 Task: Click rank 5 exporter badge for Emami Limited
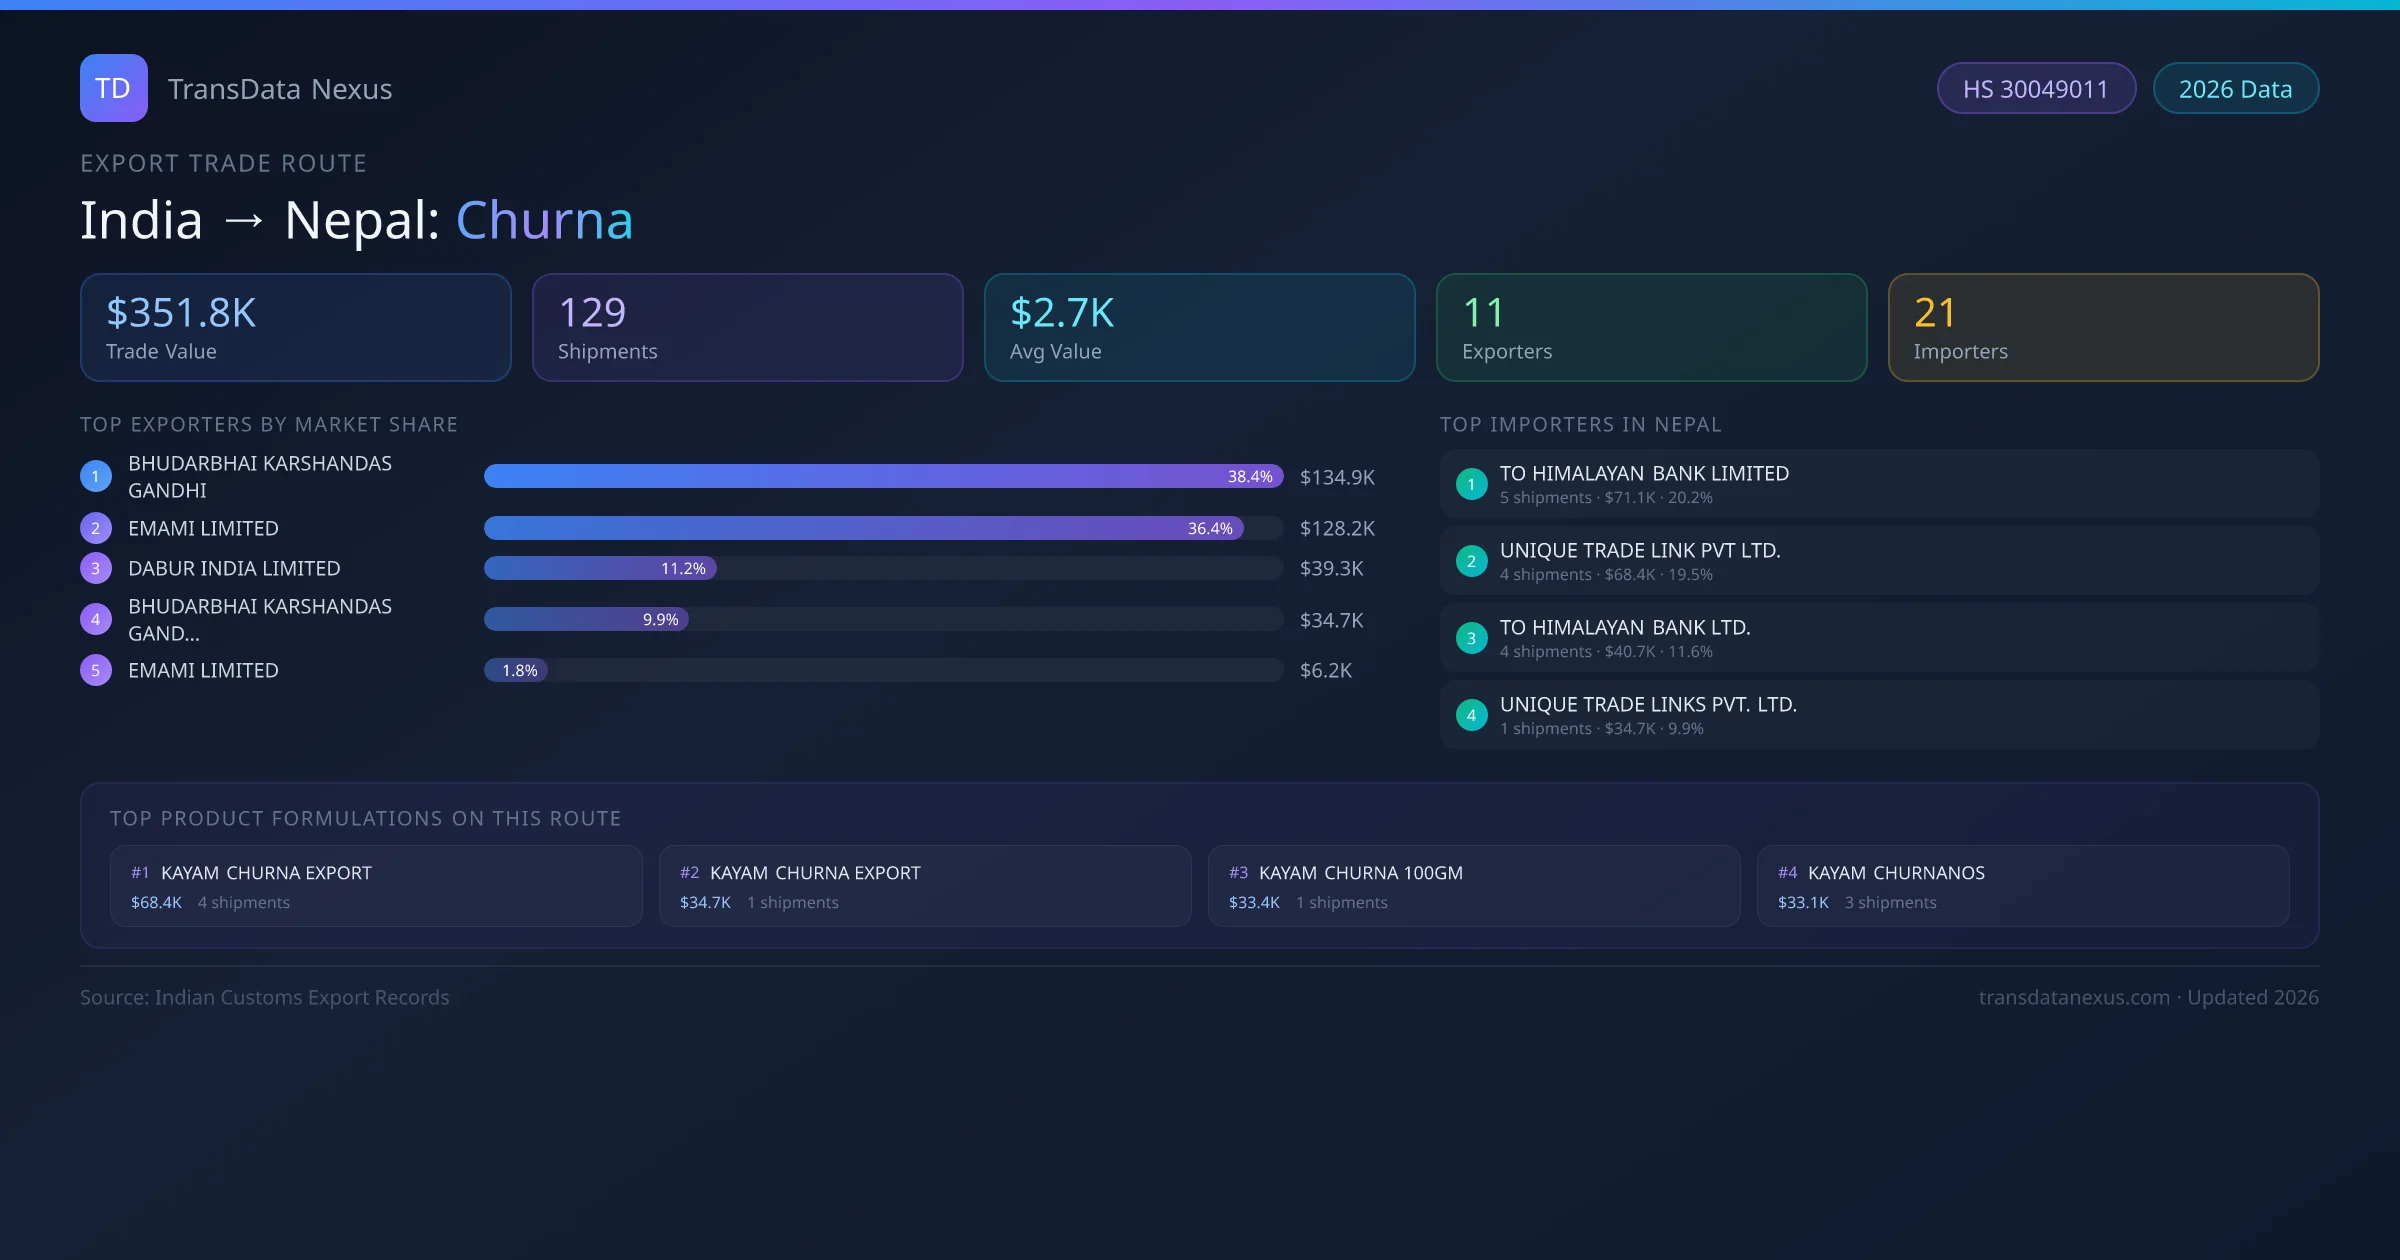point(95,670)
